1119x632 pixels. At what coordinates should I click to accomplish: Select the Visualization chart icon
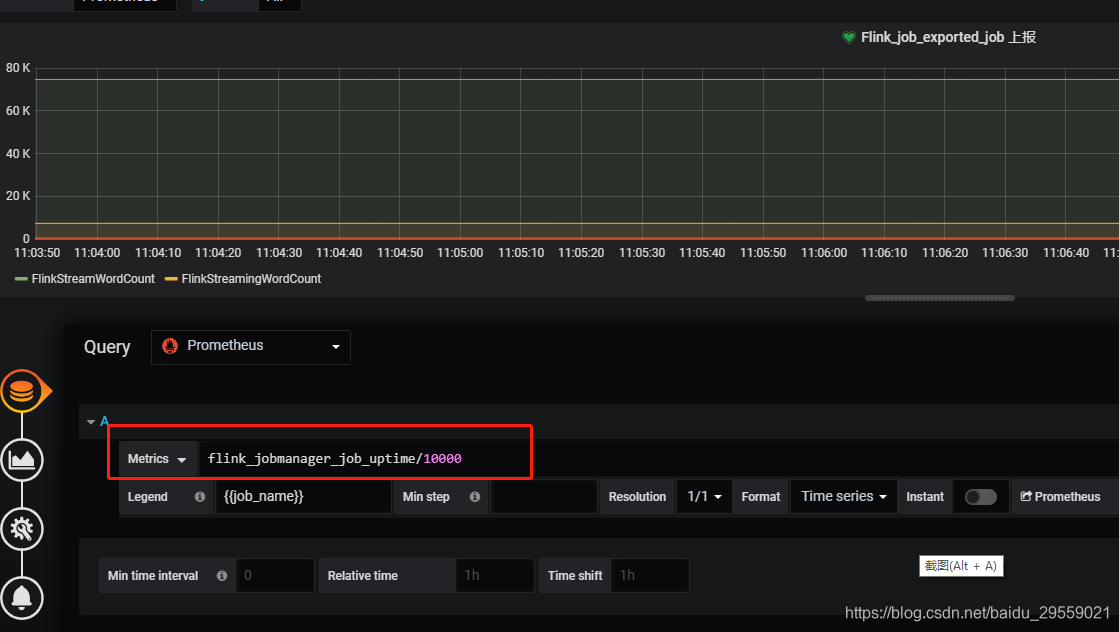click(22, 460)
